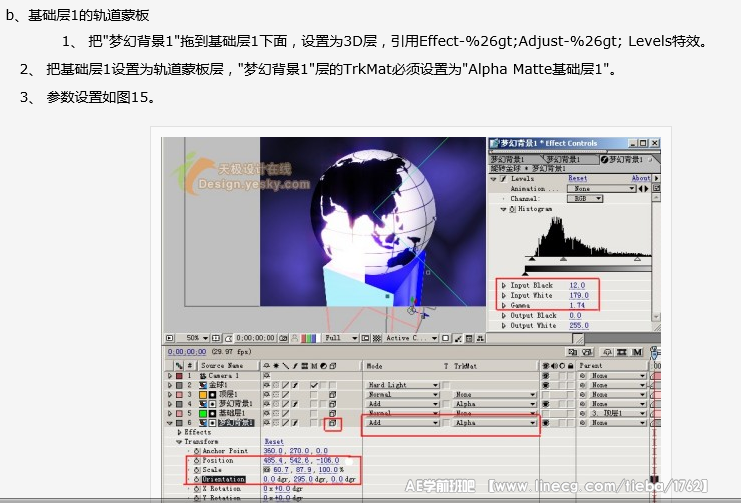Image resolution: width=741 pixels, height=503 pixels.
Task: Click the previous keyframe arrow next to Animation presets
Action: [x=641, y=189]
